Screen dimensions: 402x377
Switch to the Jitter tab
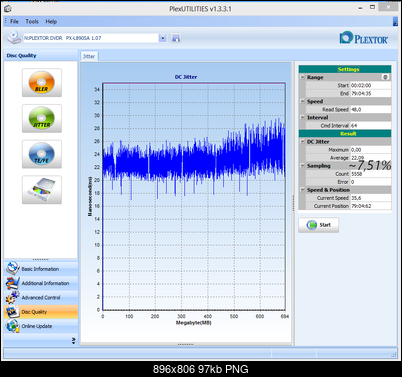click(x=89, y=56)
